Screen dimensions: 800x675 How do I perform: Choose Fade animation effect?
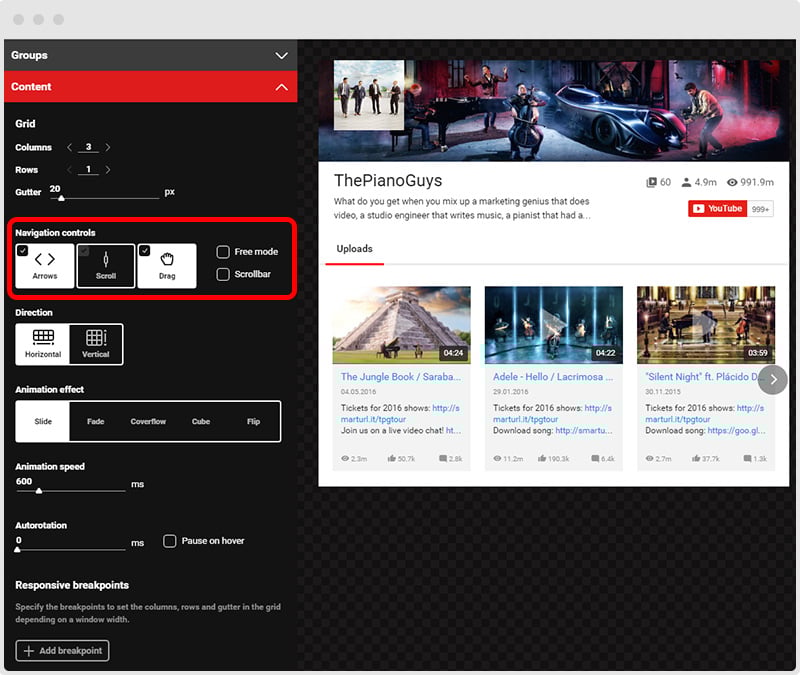click(x=95, y=421)
